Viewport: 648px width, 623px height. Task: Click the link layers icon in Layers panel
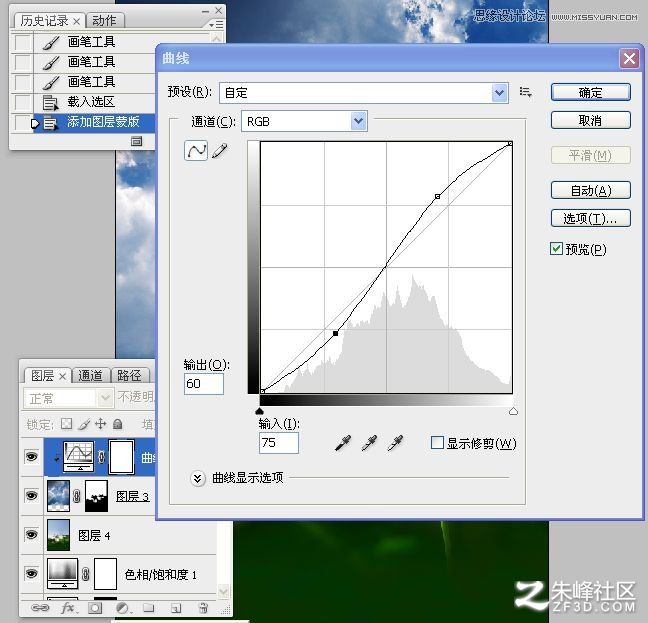[40, 607]
